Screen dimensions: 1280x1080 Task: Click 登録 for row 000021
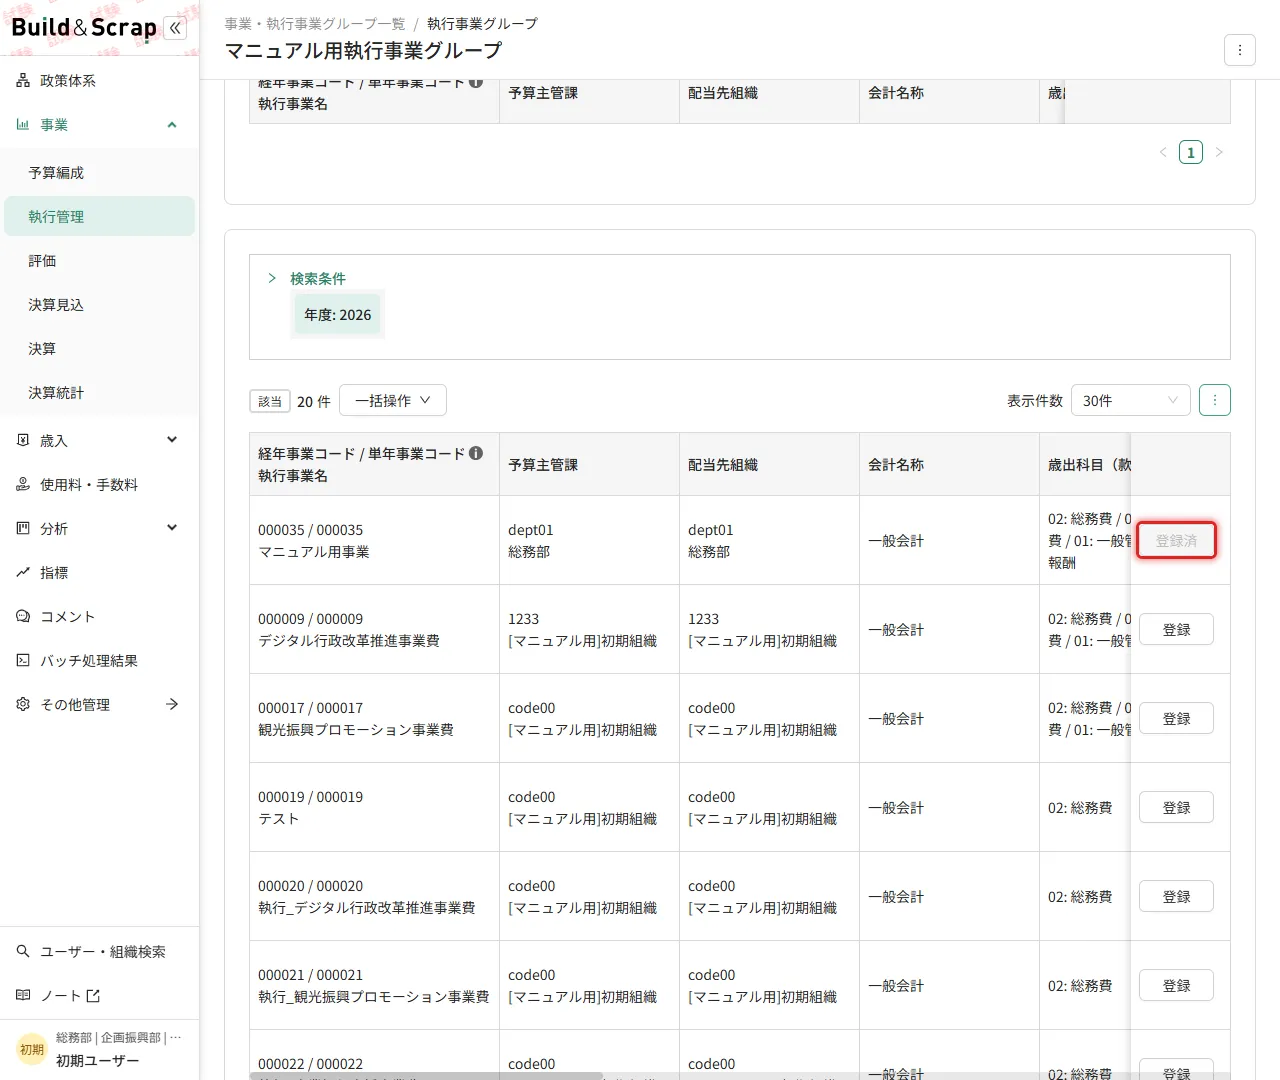[x=1176, y=986]
